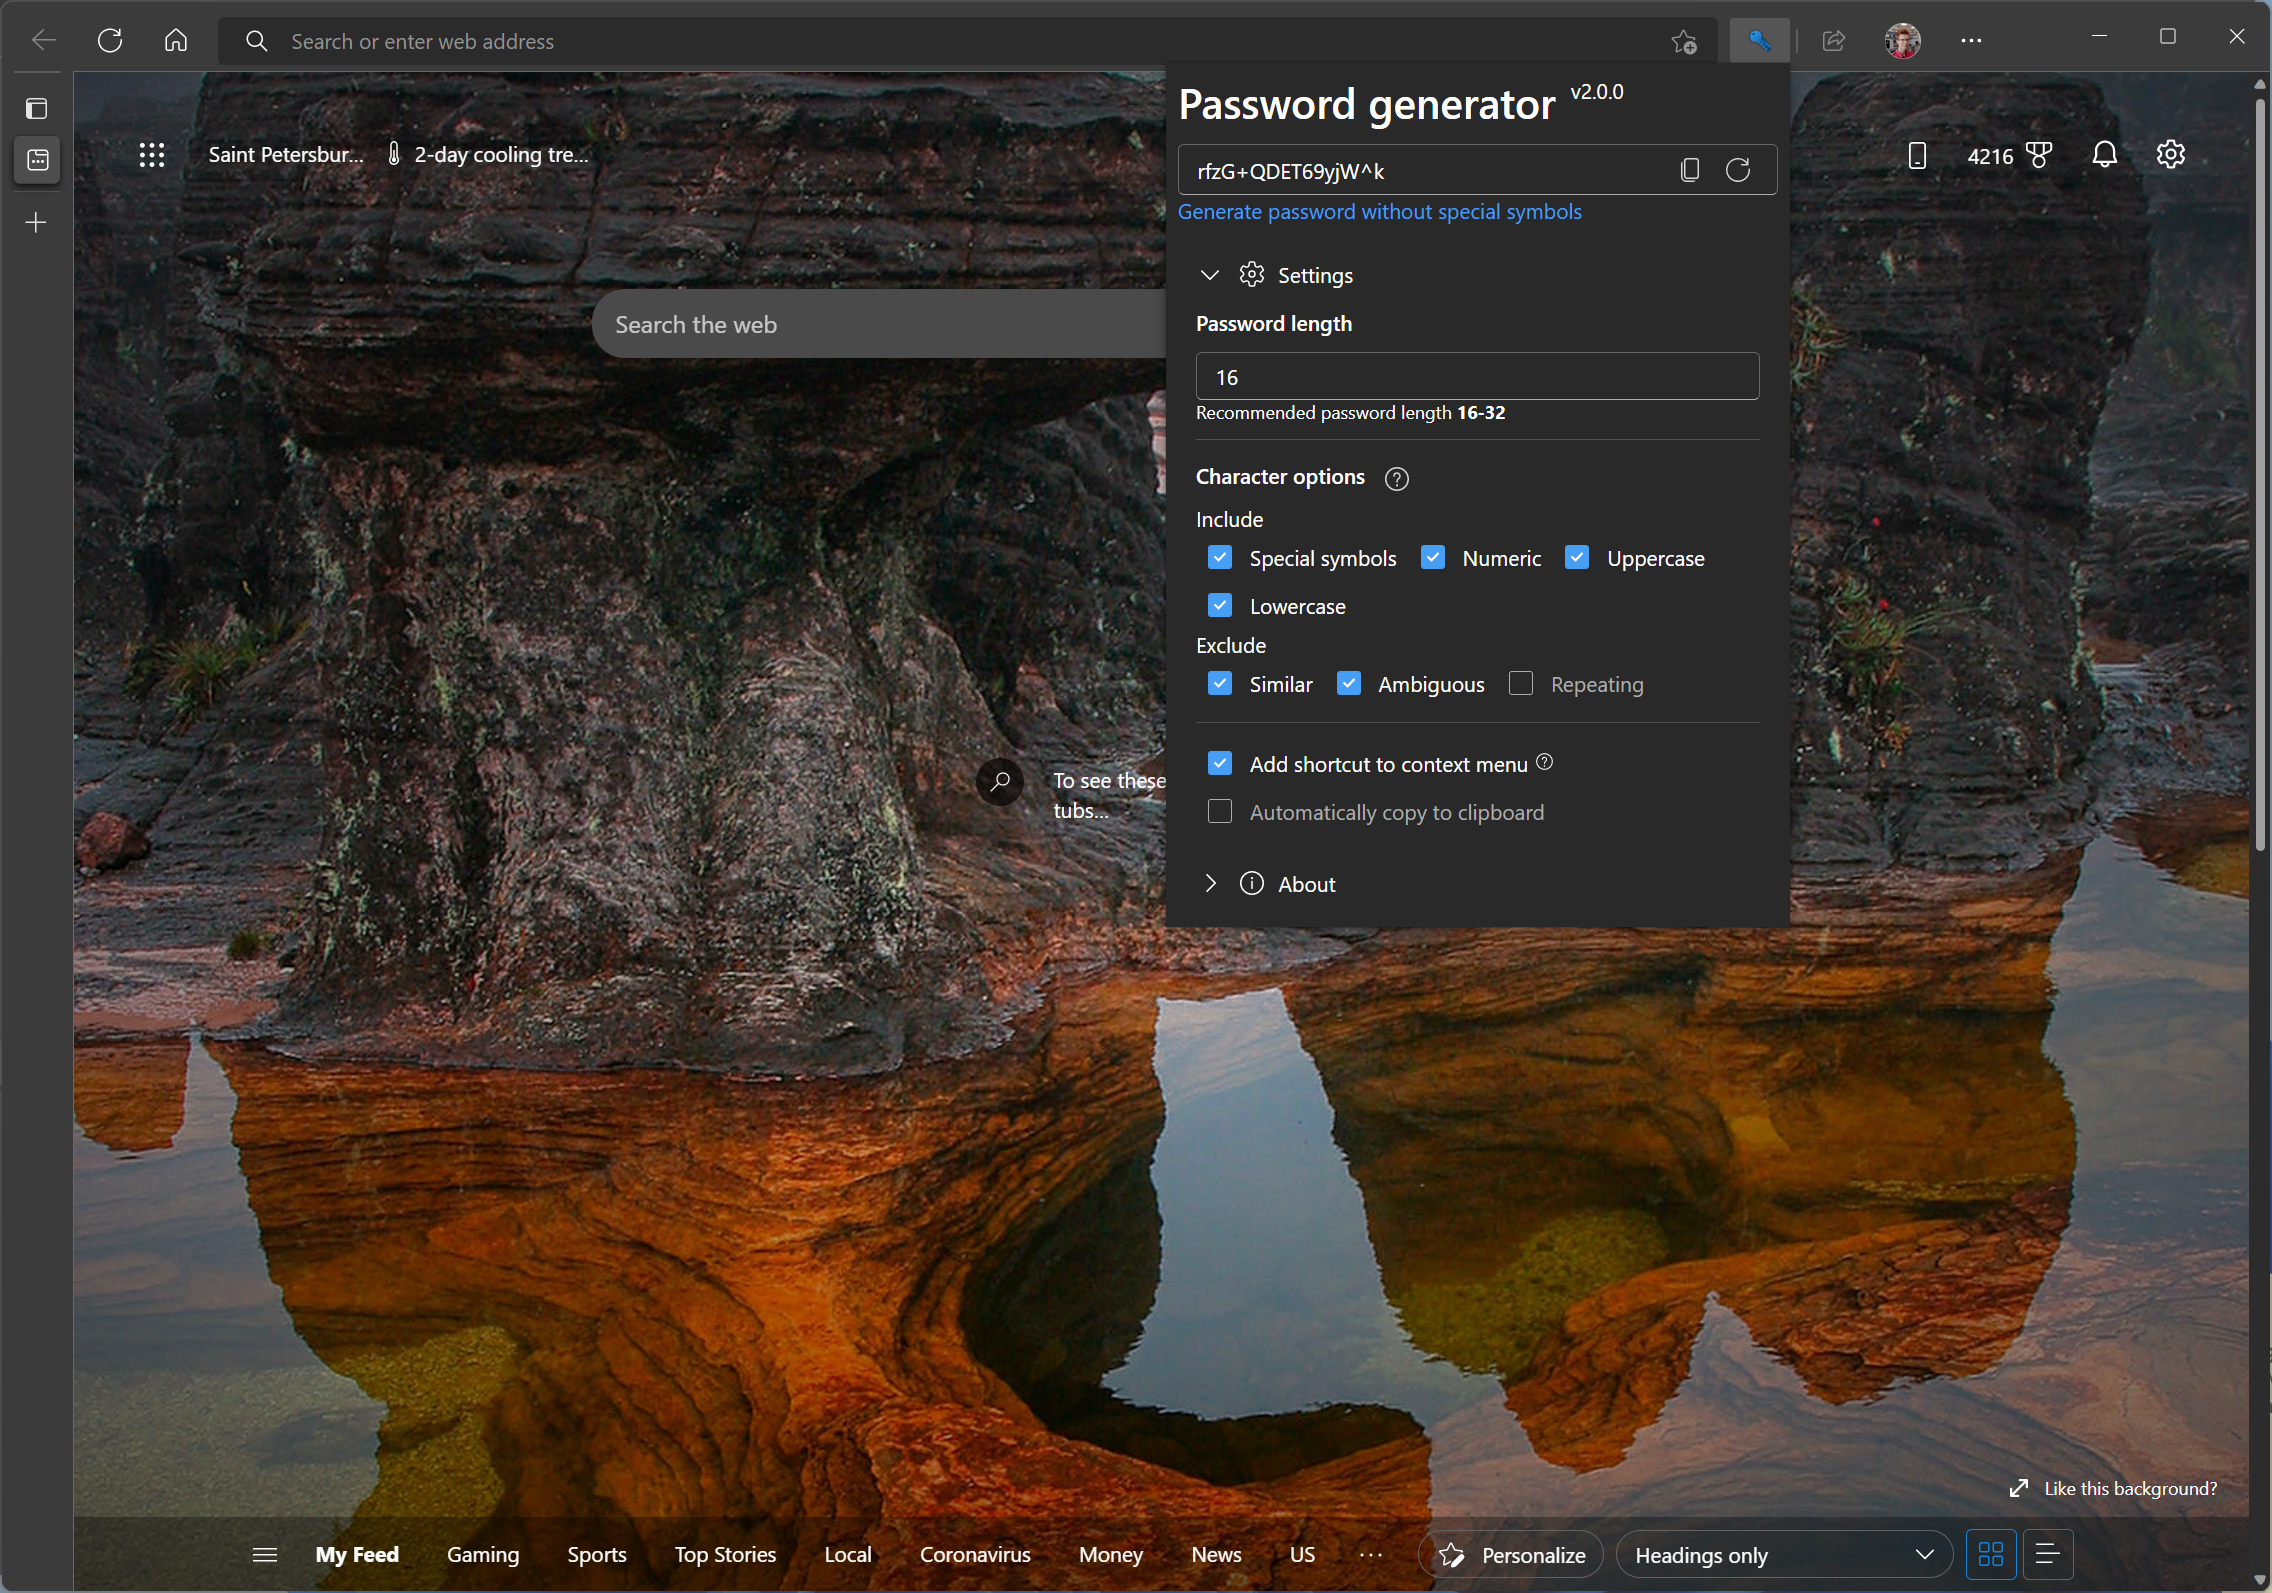This screenshot has width=2272, height=1593.
Task: Click the Personalize feed button
Action: click(1510, 1554)
